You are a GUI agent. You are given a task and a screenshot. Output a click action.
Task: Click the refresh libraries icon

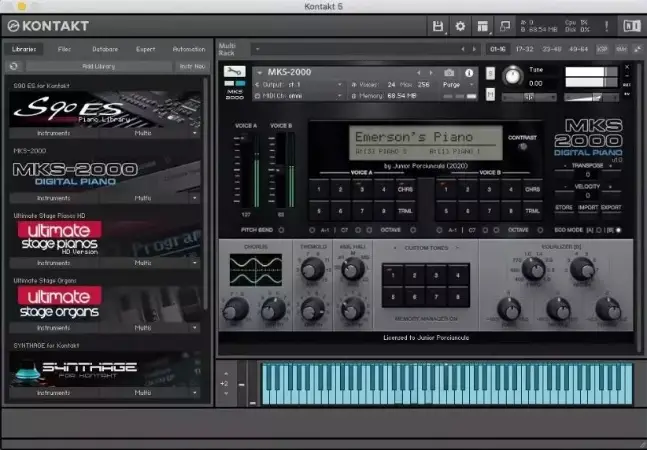[x=14, y=66]
